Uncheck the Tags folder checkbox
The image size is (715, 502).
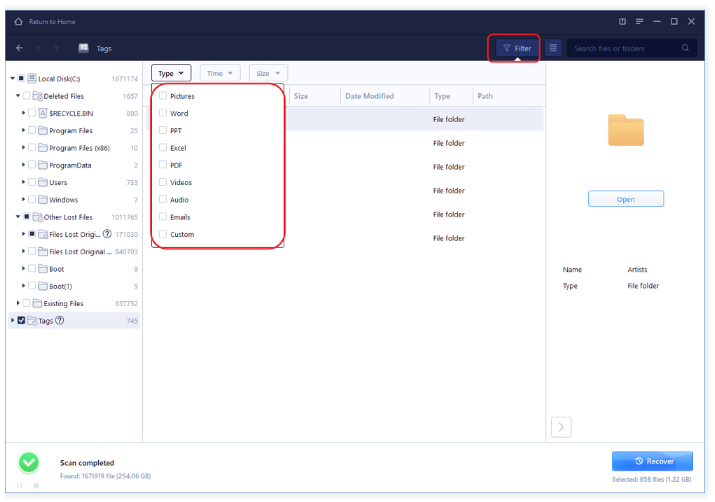point(21,320)
